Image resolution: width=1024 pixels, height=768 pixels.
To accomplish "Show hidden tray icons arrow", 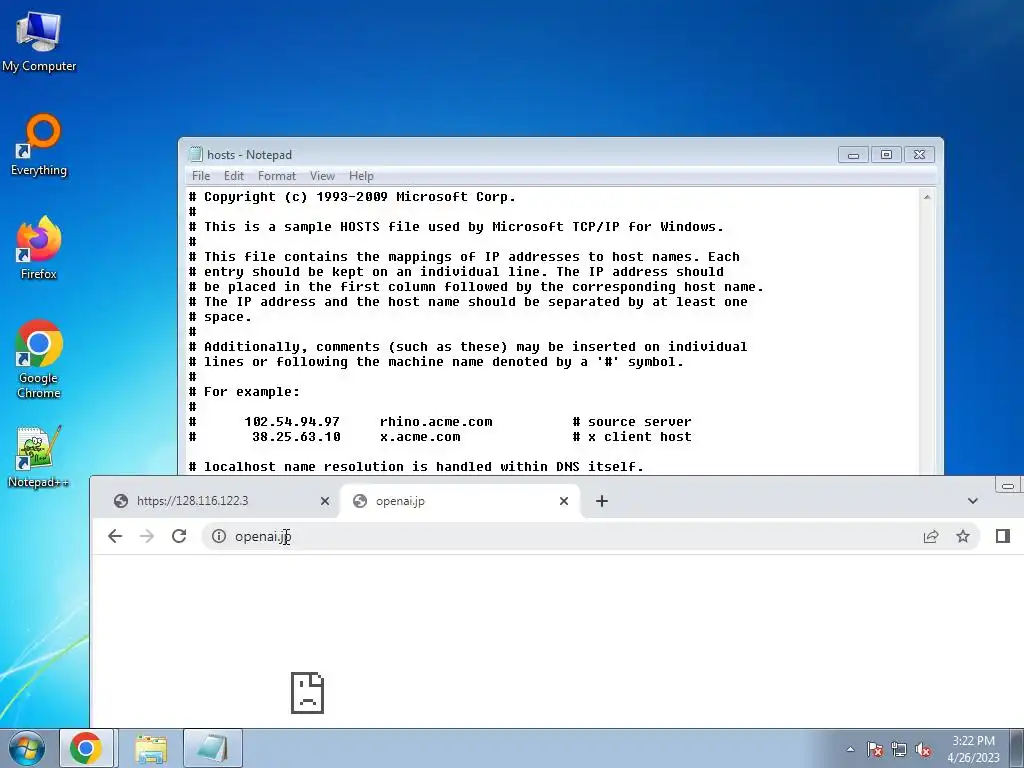I will (850, 749).
